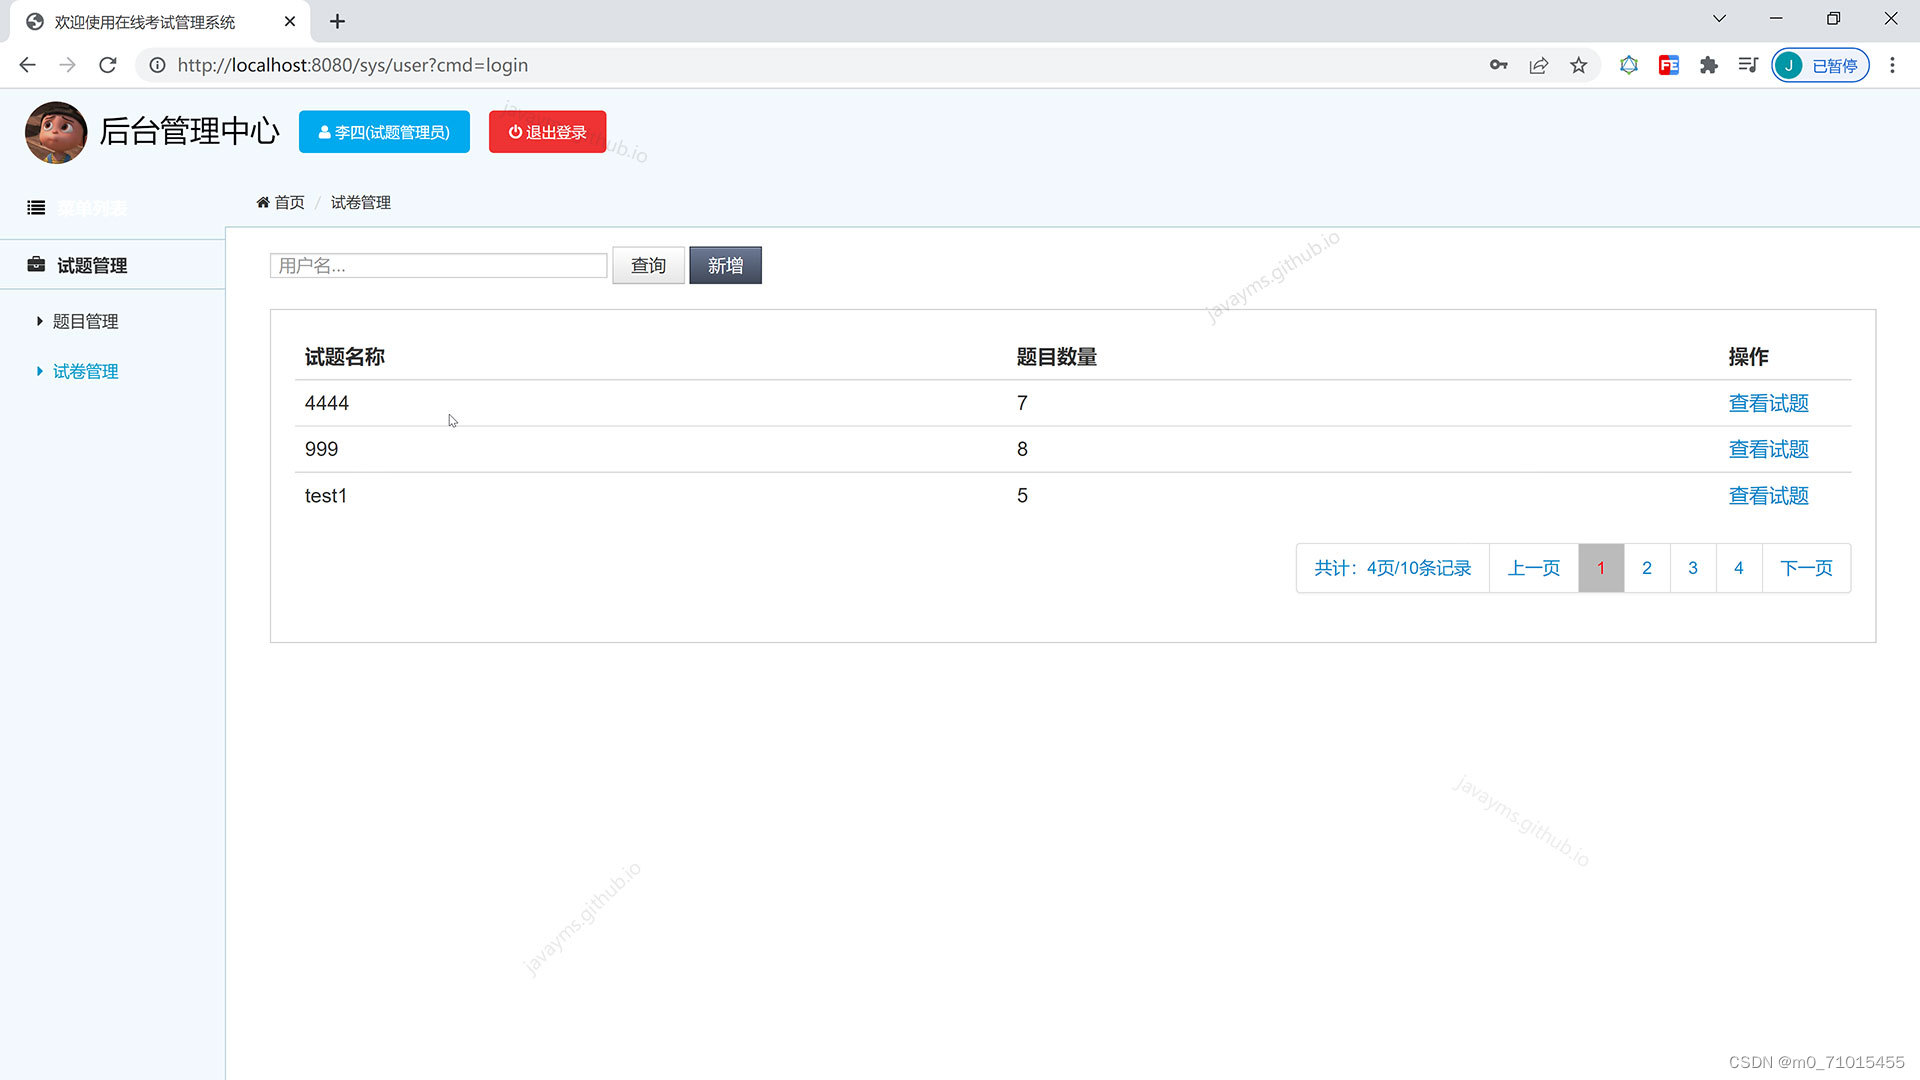Click the notifications bell icon
This screenshot has width=1920, height=1080.
tap(1629, 65)
